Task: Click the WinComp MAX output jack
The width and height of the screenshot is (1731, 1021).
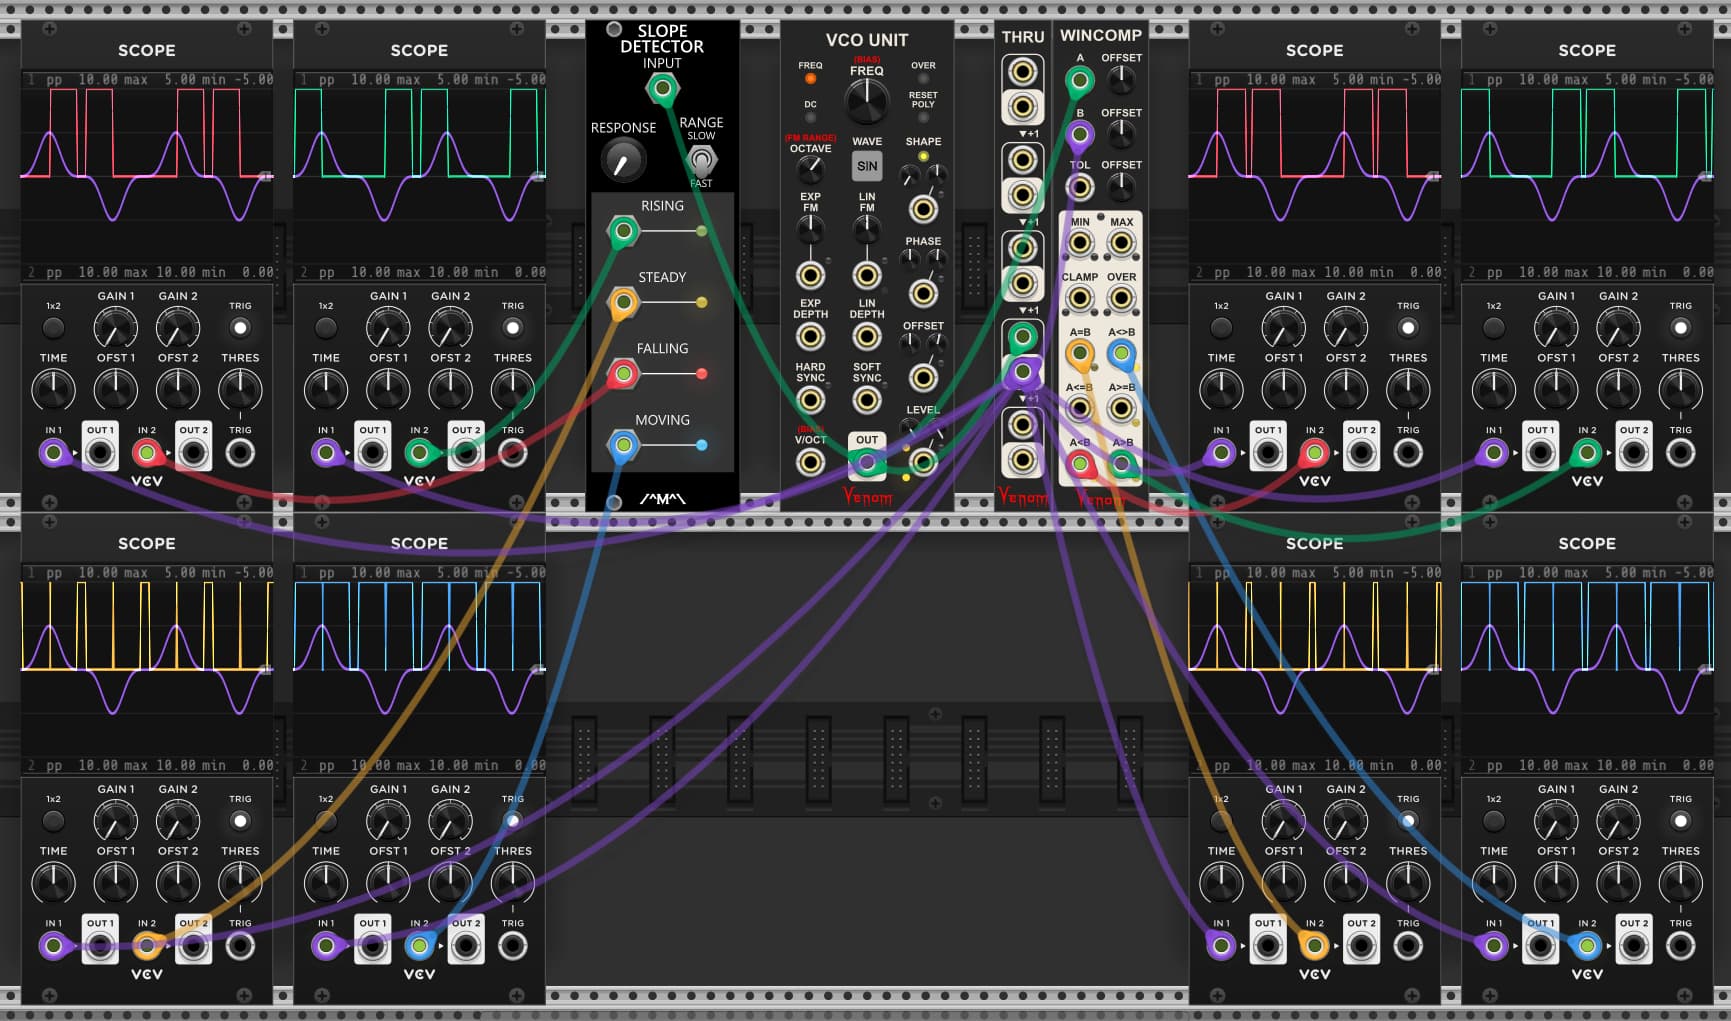Action: click(1122, 243)
